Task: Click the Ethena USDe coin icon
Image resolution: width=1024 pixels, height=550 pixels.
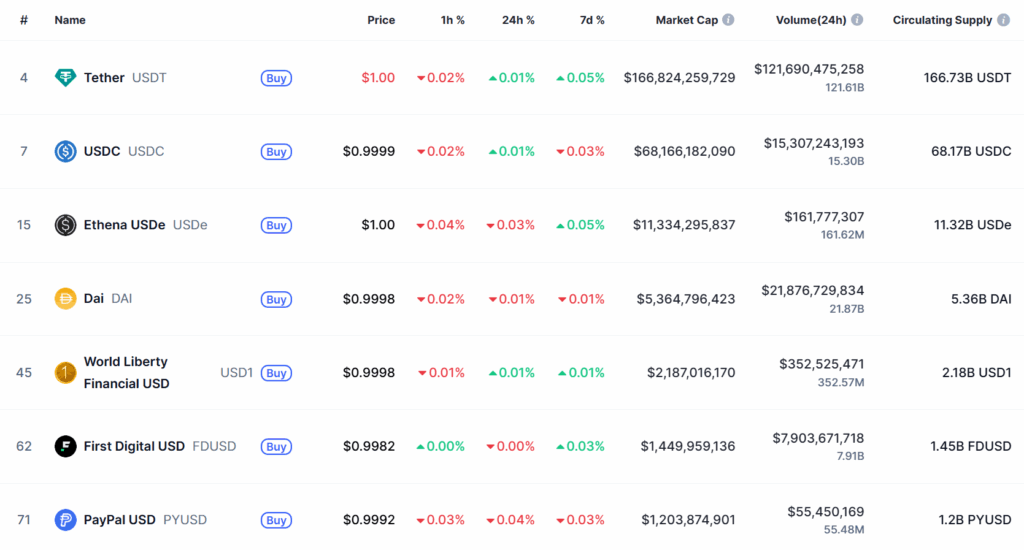Action: (65, 225)
